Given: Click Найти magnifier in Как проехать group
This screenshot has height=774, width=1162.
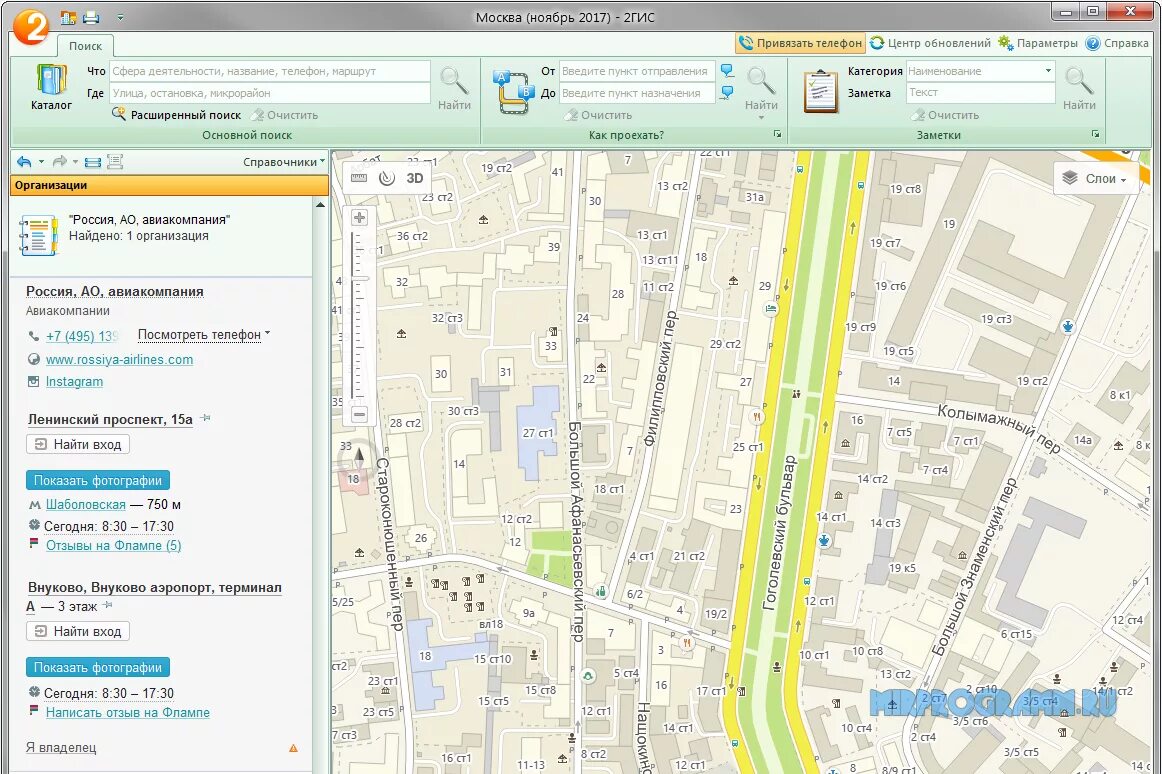Looking at the screenshot, I should coord(761,87).
